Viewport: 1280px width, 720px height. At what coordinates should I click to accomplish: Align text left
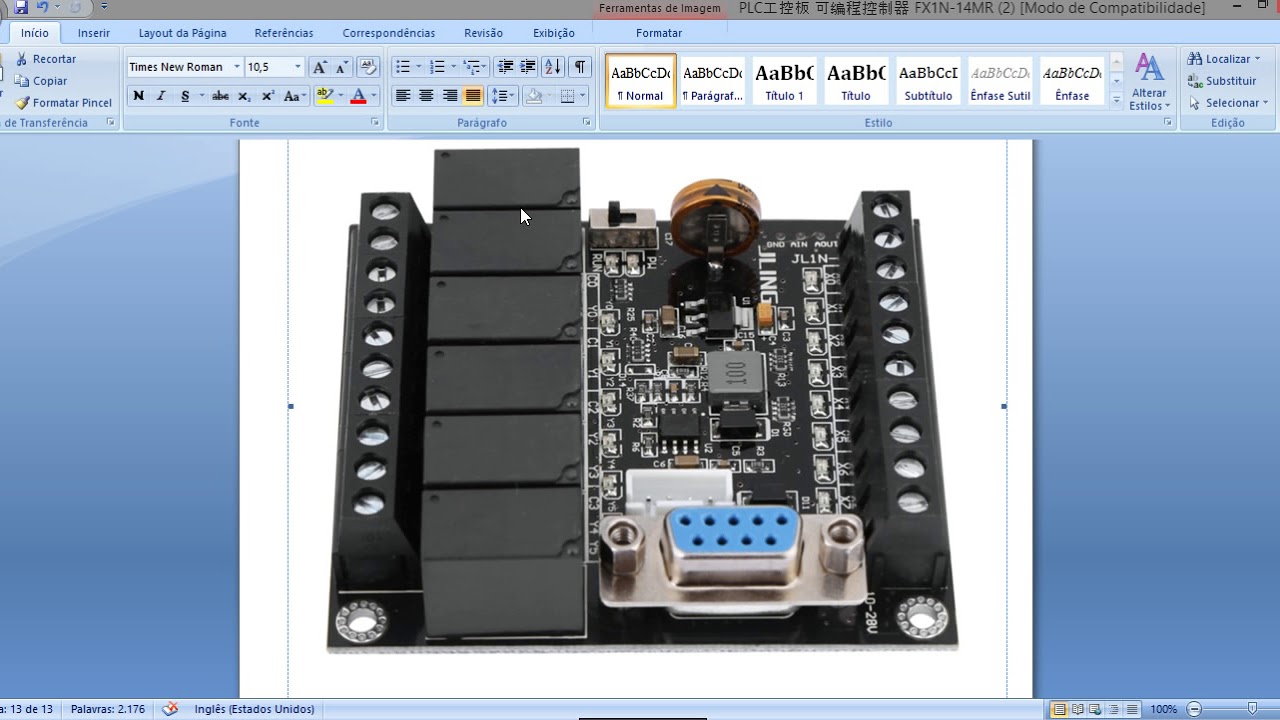403,96
